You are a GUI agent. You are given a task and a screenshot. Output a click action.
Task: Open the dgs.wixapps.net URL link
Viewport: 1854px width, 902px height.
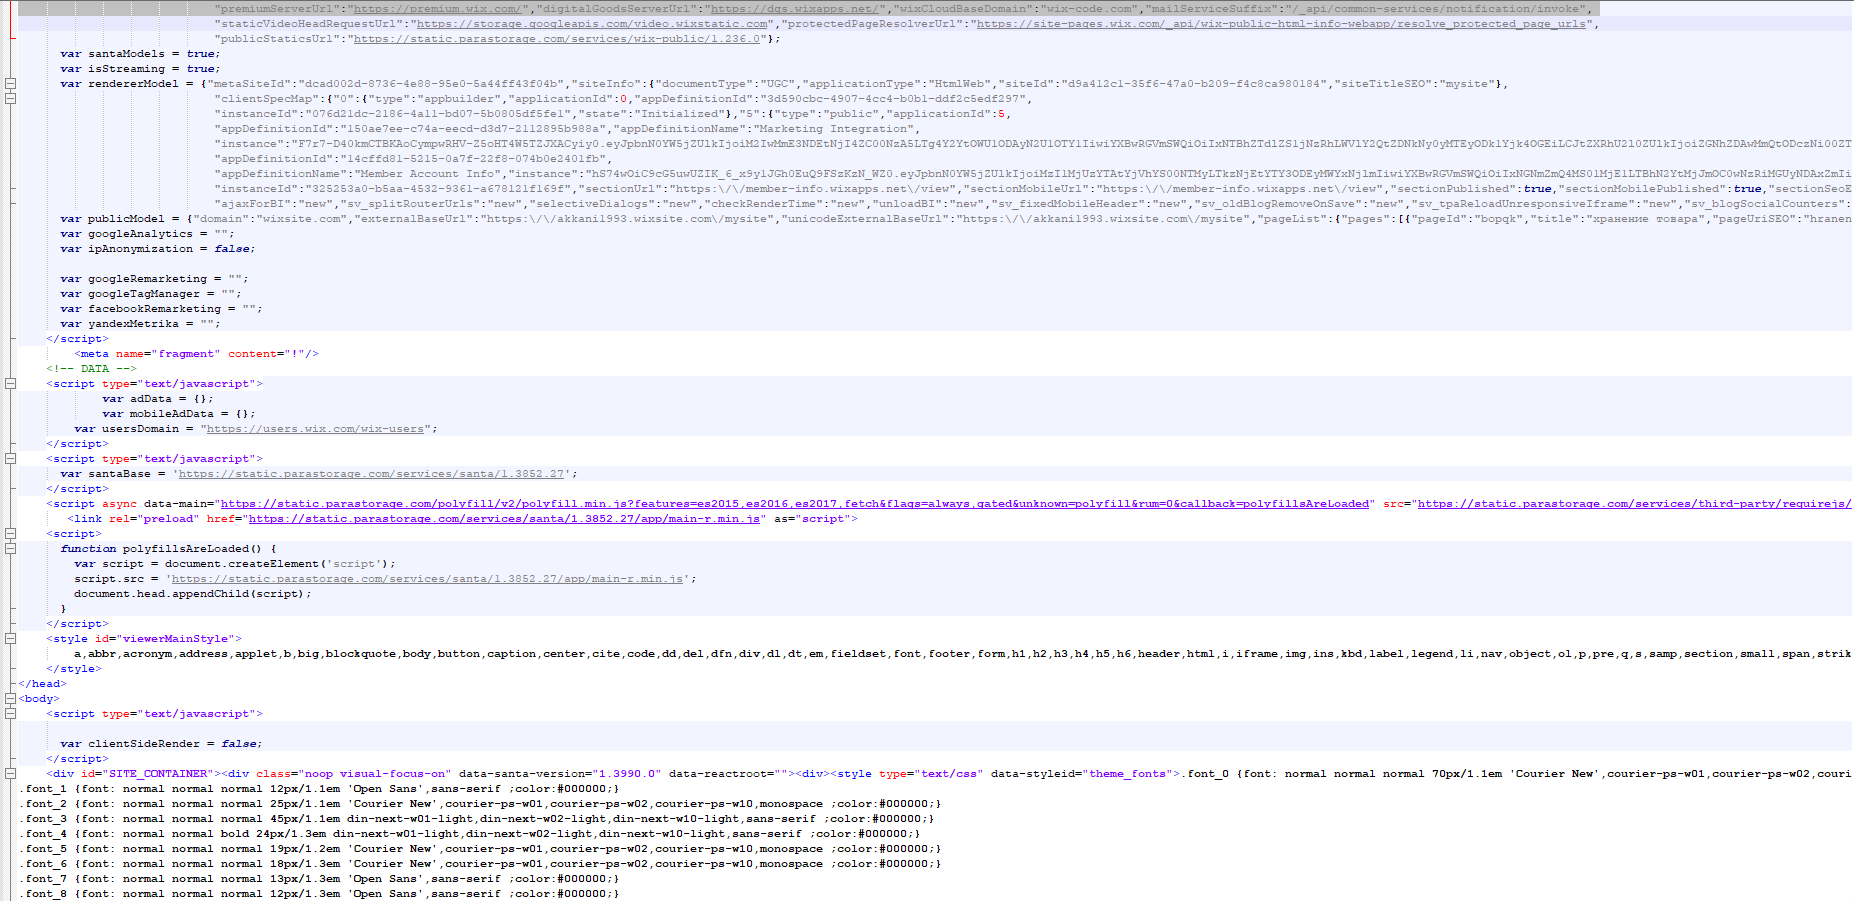click(x=794, y=9)
